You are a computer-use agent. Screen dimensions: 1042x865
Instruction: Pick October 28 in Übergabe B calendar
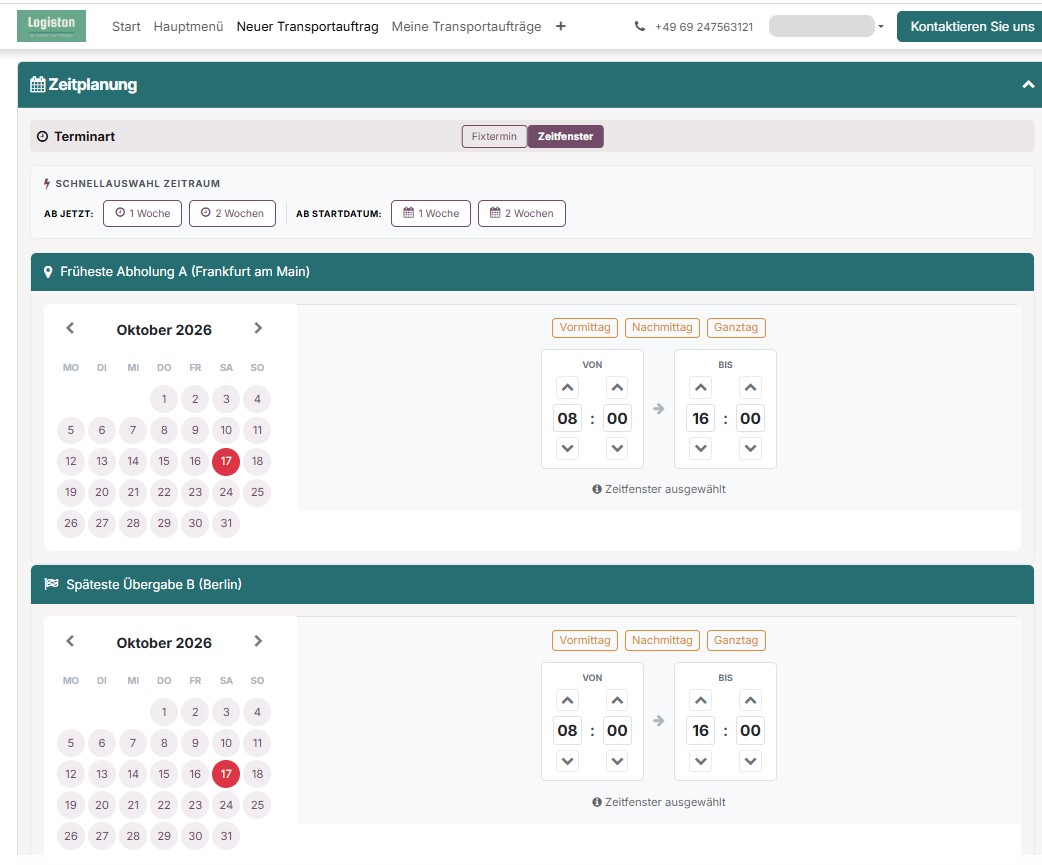tap(133, 836)
